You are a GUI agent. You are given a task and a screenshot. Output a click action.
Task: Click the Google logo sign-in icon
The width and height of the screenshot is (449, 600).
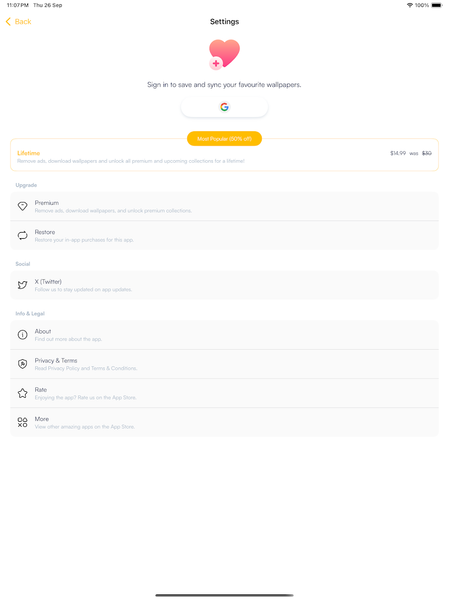point(224,107)
